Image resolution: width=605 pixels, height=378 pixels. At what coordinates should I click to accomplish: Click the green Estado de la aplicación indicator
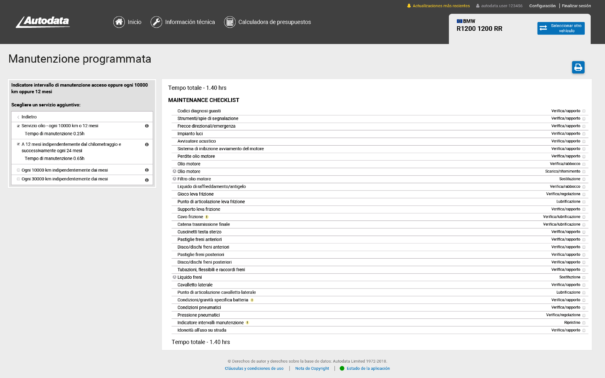tap(342, 368)
